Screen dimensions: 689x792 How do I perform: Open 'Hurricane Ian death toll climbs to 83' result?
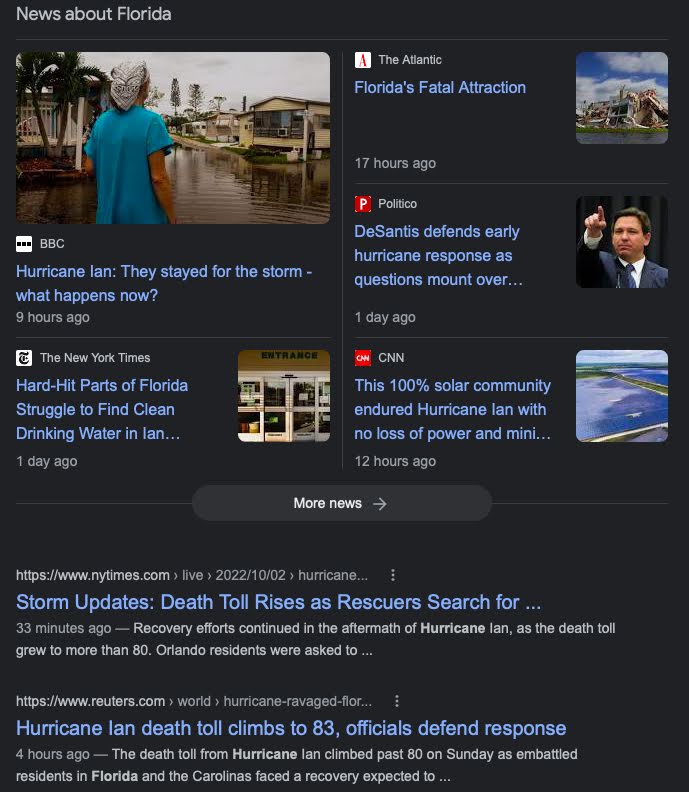coord(291,728)
